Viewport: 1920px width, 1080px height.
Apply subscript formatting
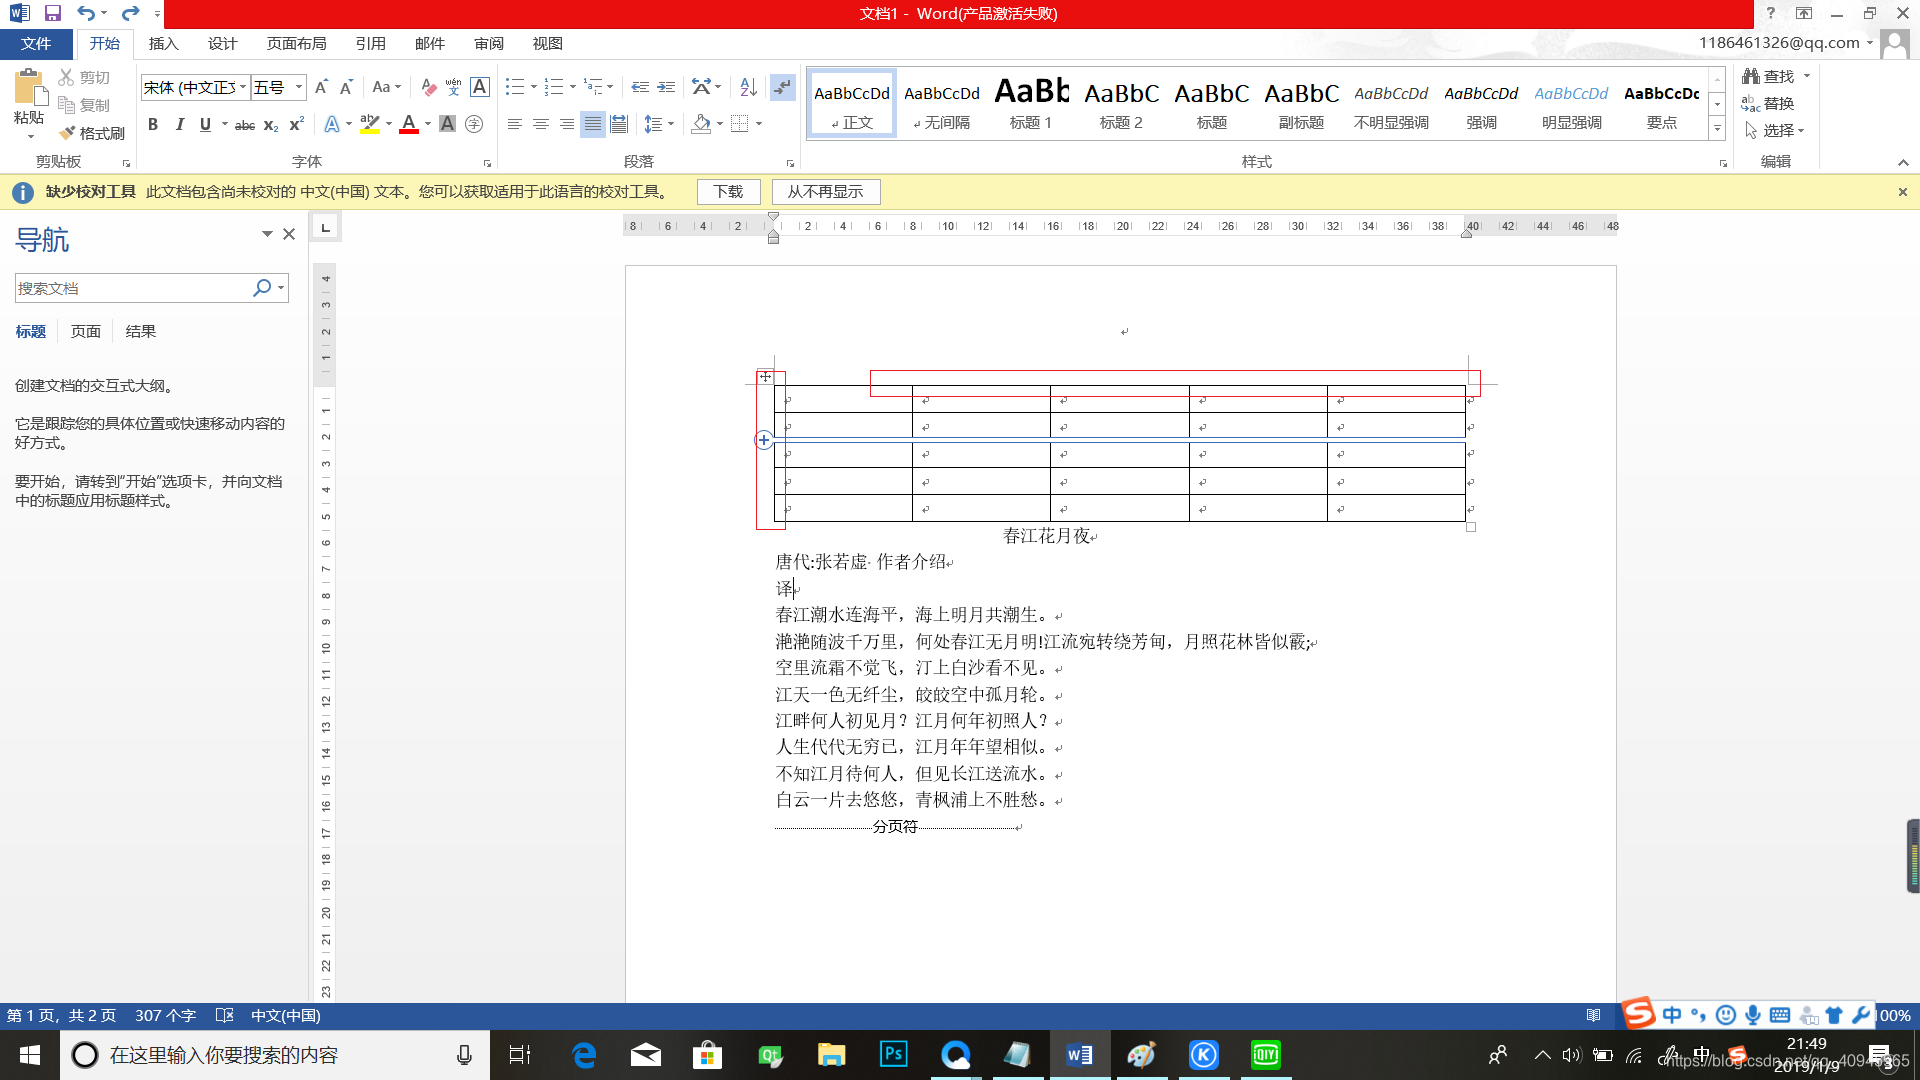(x=271, y=124)
